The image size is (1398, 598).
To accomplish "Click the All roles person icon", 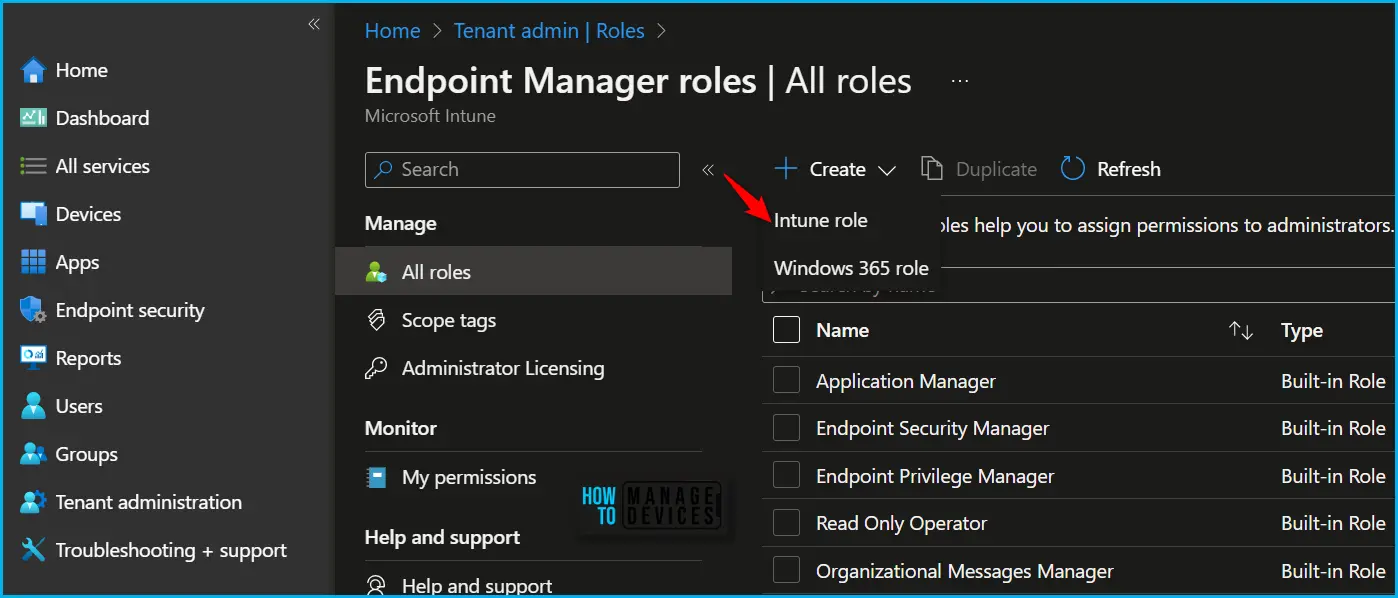I will point(377,272).
